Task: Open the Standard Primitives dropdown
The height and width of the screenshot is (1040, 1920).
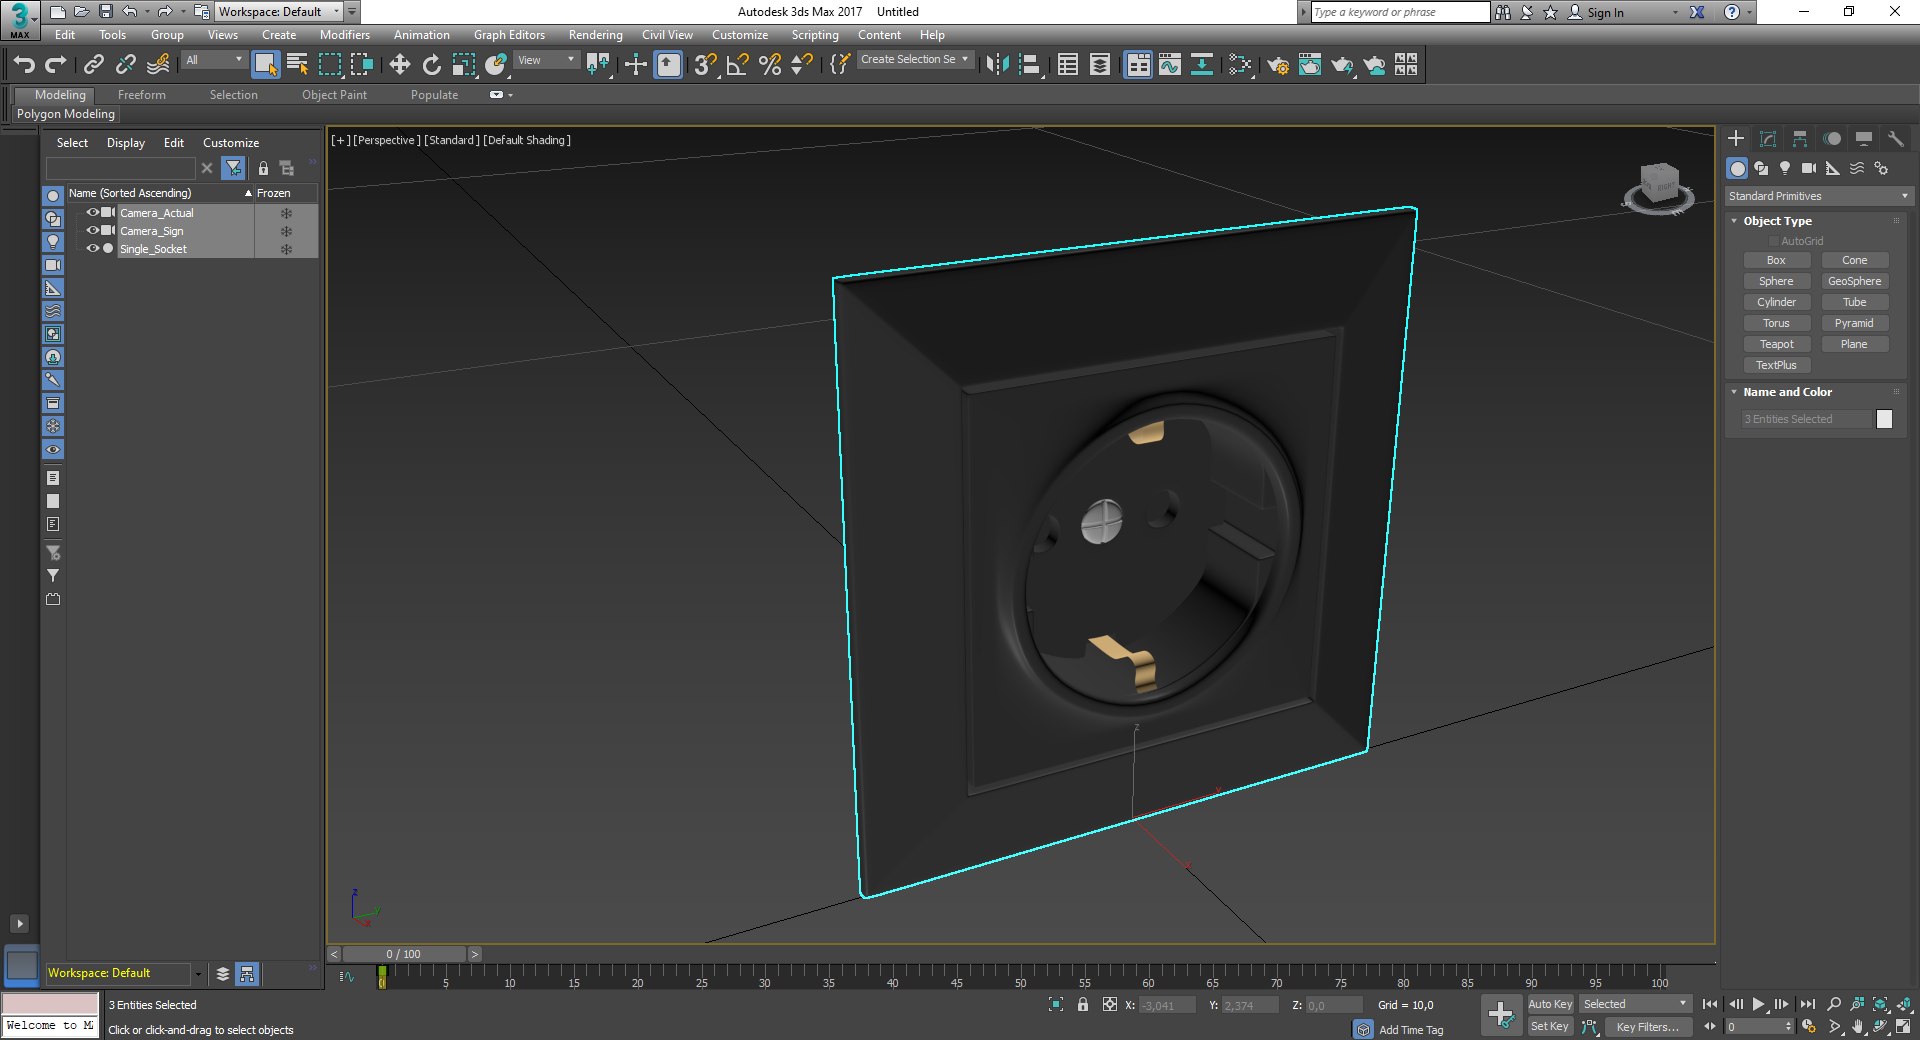Action: click(x=1818, y=196)
